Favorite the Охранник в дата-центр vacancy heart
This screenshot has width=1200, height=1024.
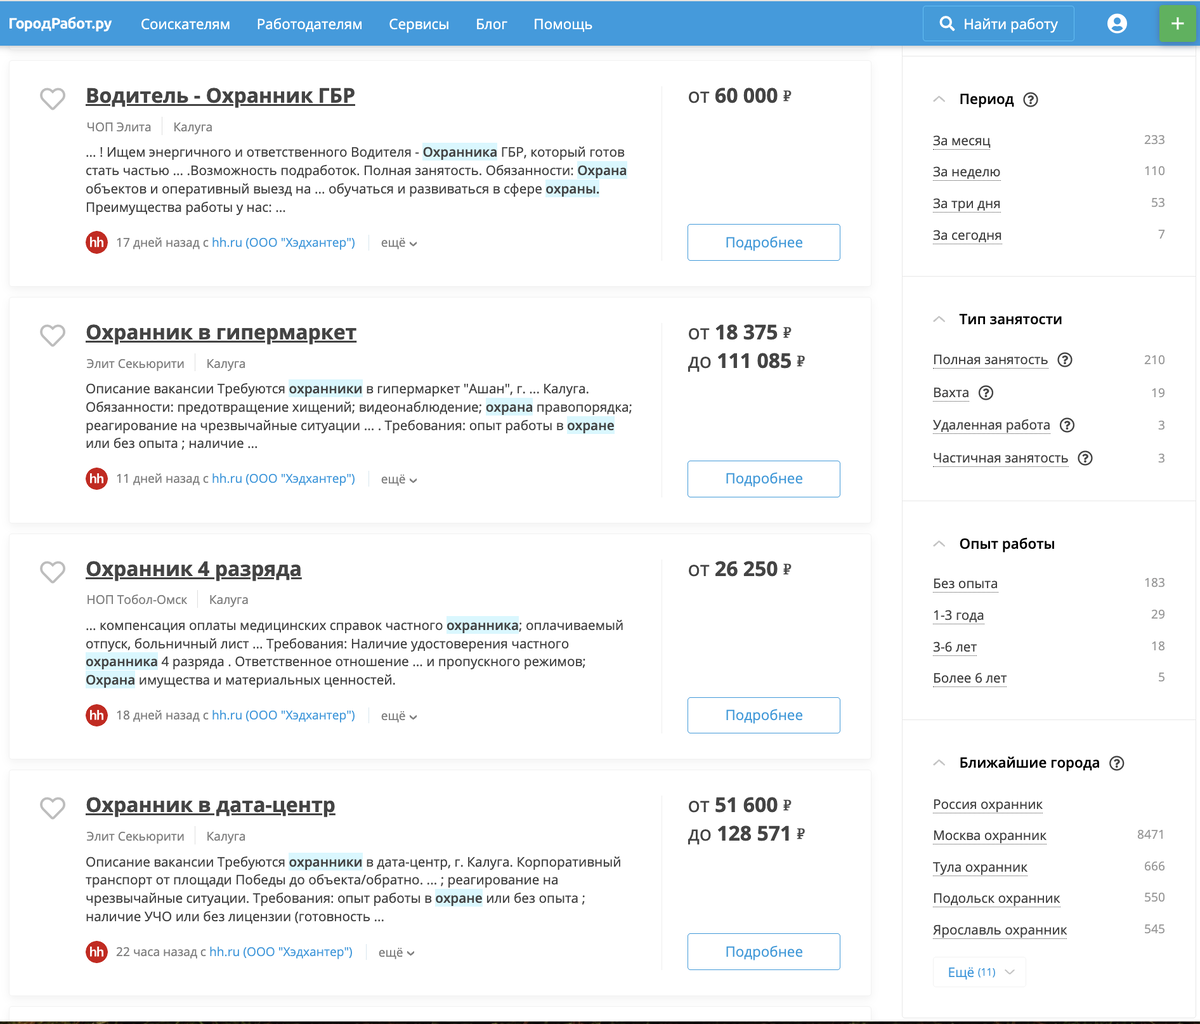click(x=52, y=807)
